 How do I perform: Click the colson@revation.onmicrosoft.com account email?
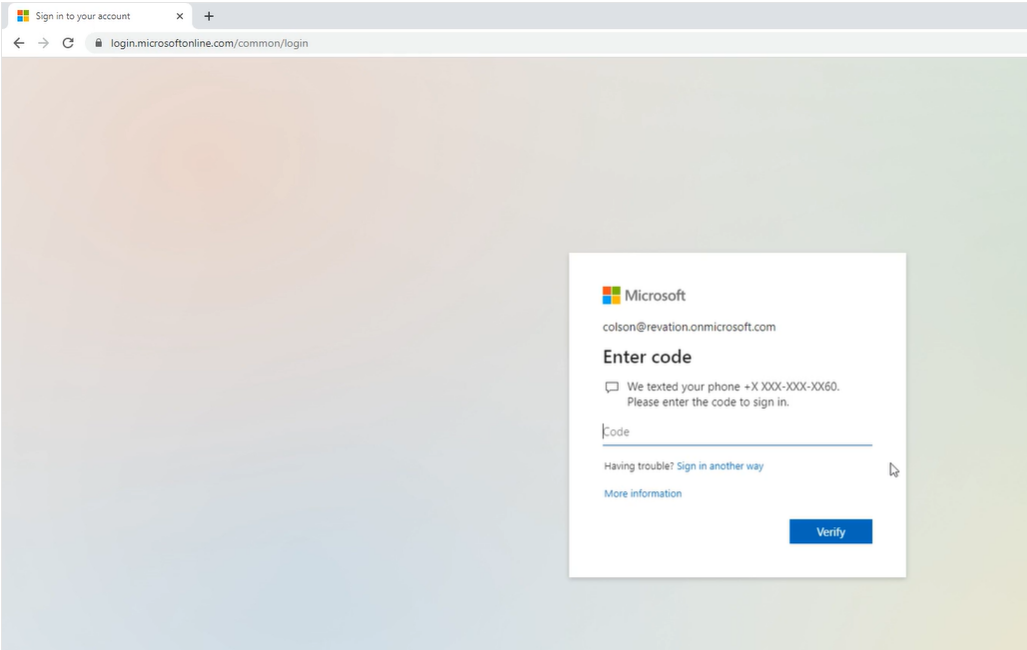point(689,327)
